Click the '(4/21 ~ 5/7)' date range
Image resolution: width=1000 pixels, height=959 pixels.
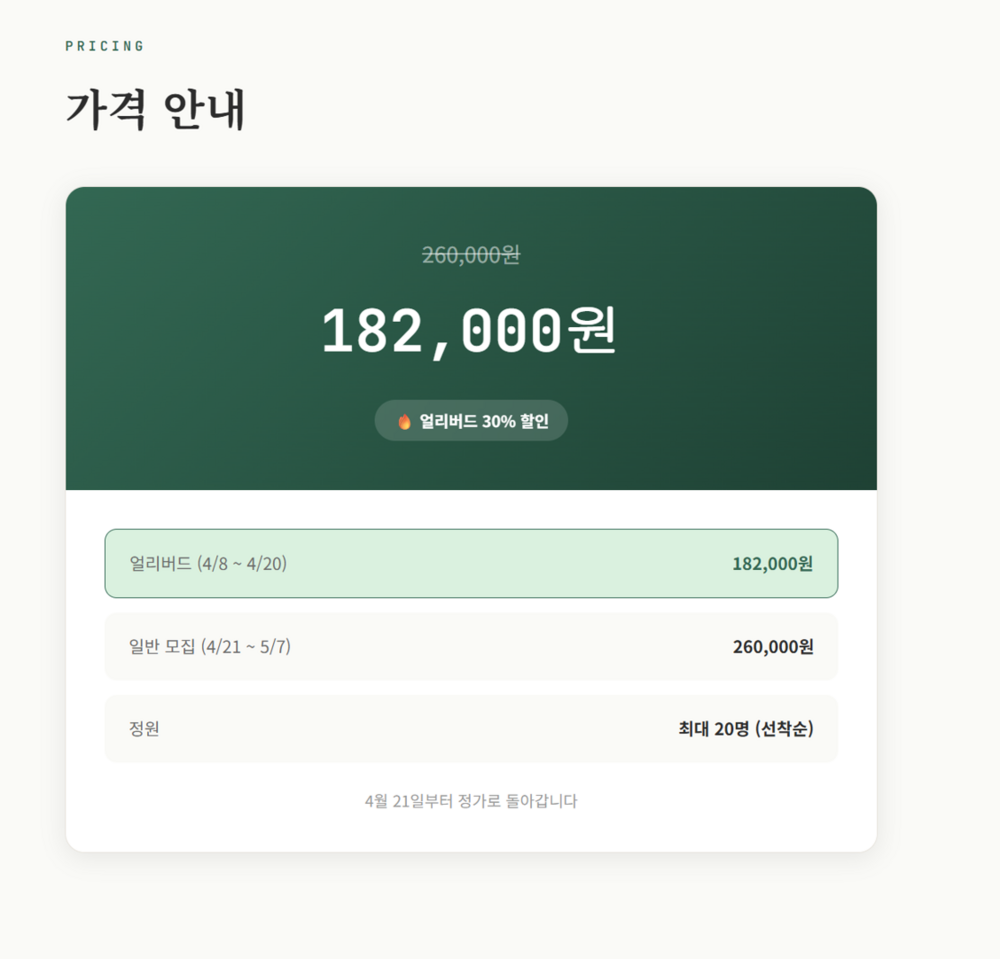(246, 647)
